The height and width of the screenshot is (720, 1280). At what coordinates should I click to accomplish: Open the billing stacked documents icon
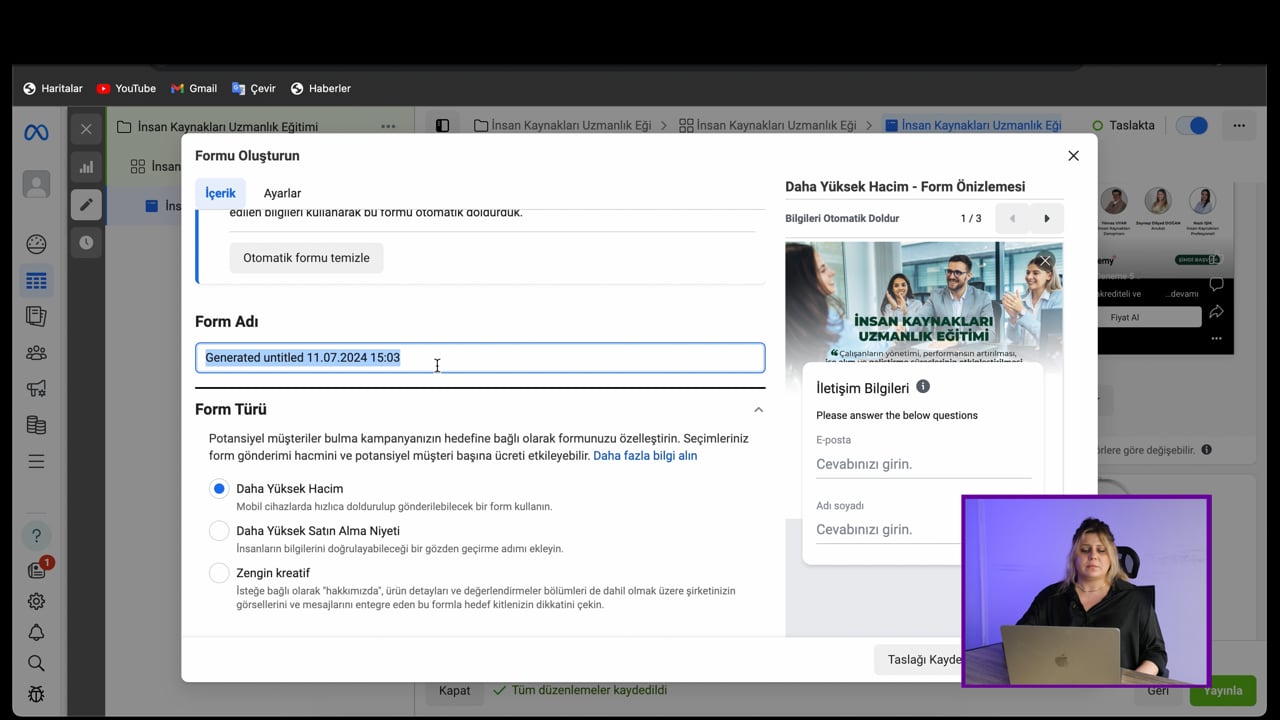tap(36, 425)
